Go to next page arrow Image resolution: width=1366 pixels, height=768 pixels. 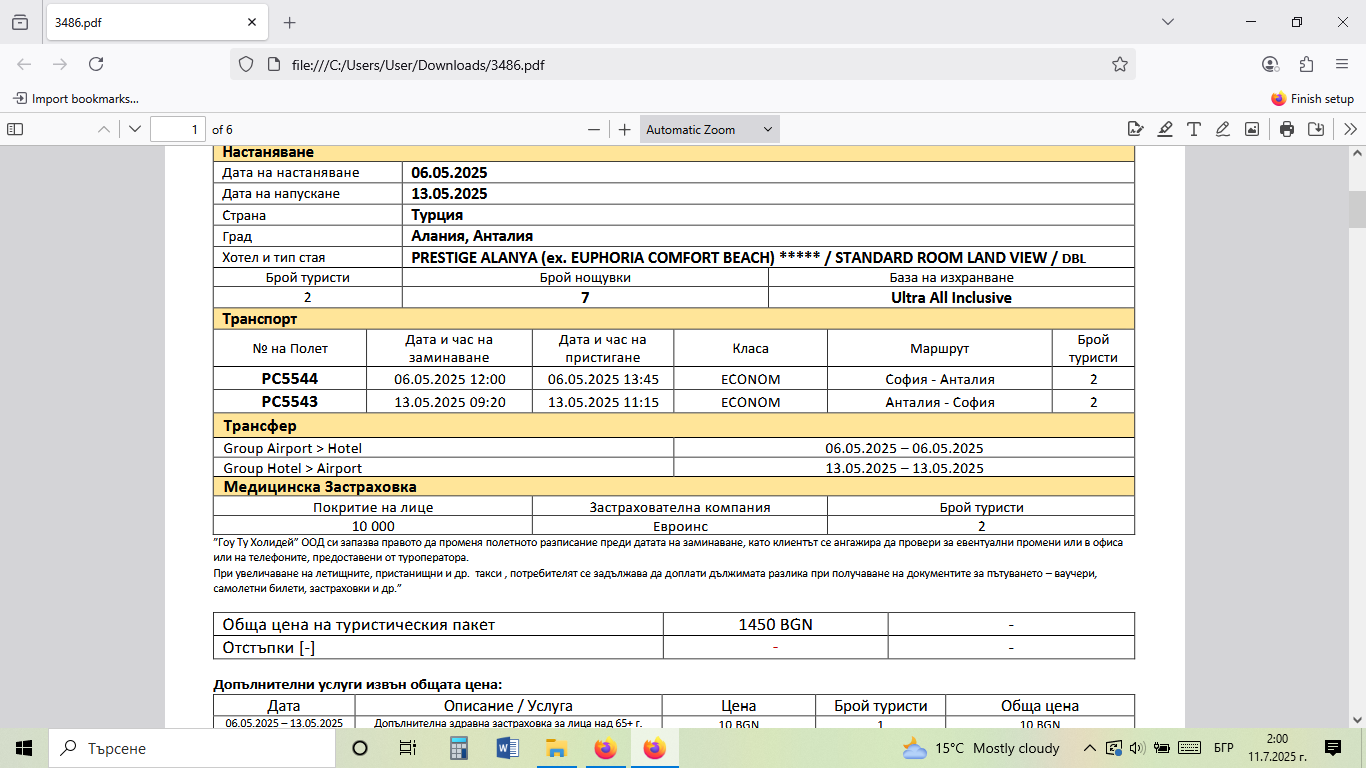(x=135, y=129)
